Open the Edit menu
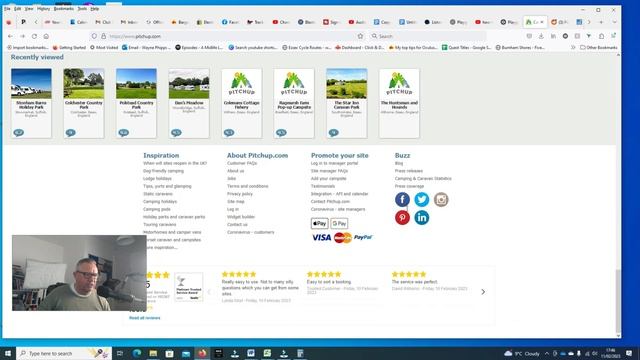 [x=18, y=9]
